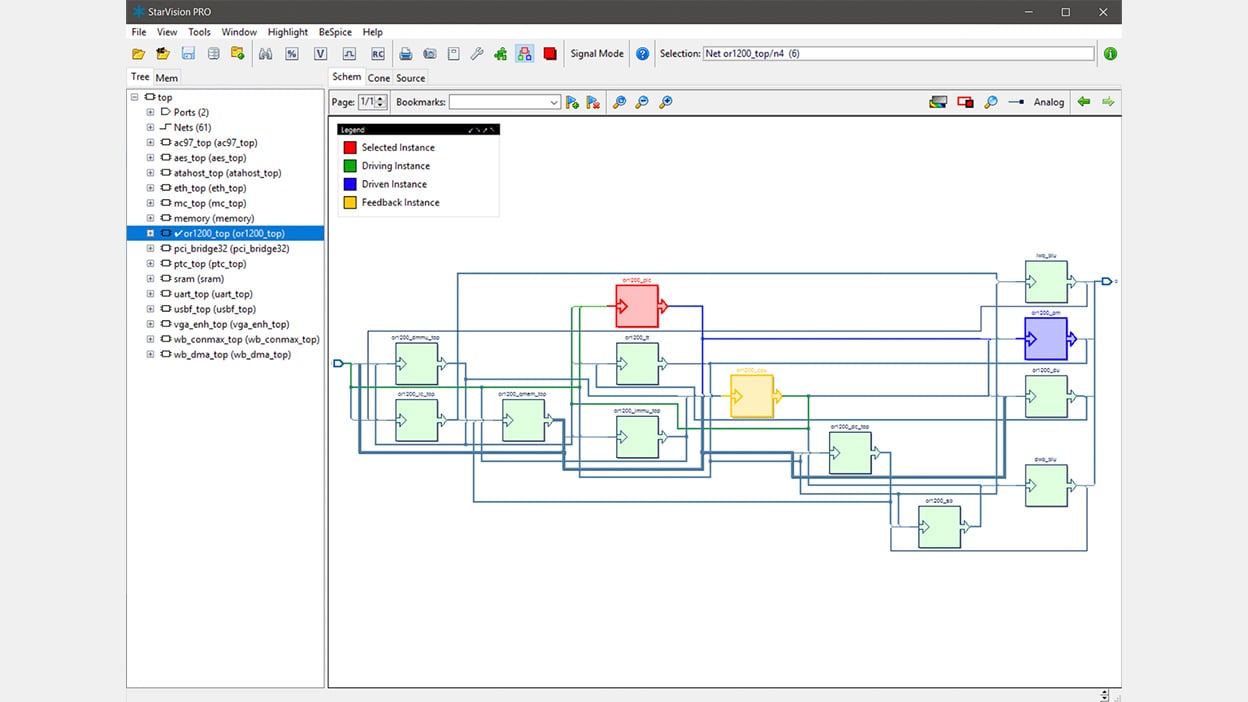Click the red Selected Instance legend swatch
Viewport: 1248px width, 702px height.
350,148
